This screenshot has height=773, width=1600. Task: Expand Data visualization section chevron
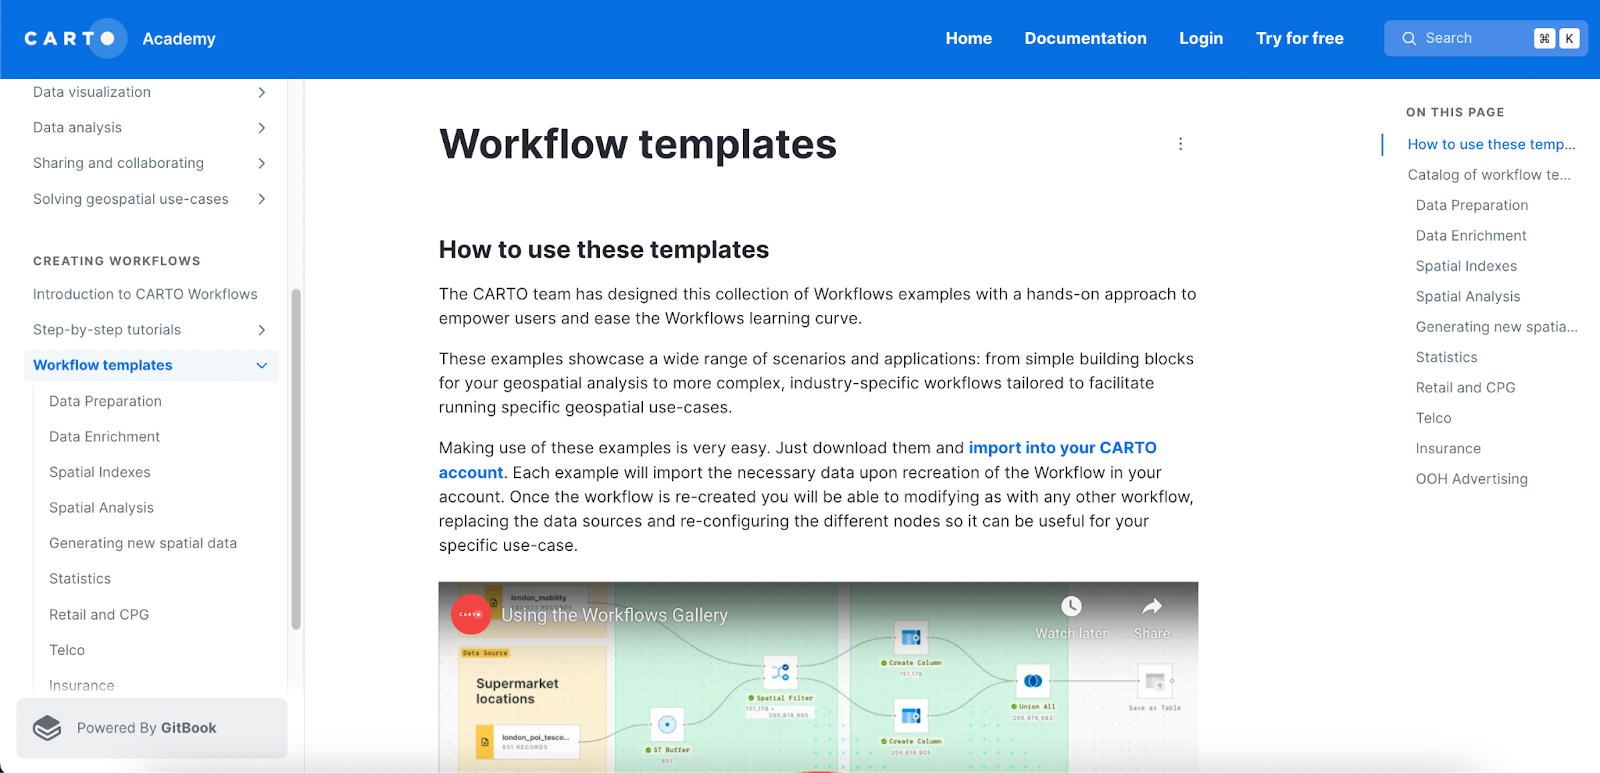coord(262,92)
